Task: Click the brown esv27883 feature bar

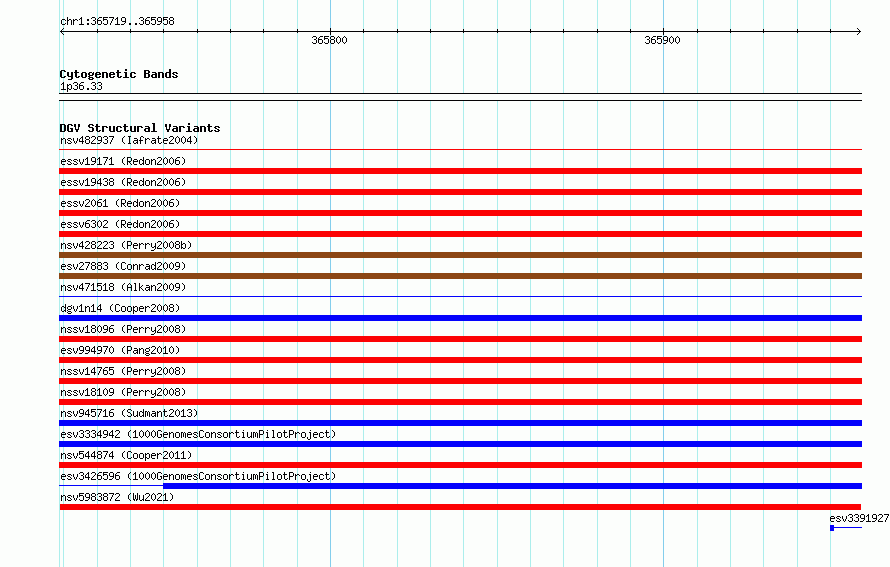Action: tap(460, 276)
